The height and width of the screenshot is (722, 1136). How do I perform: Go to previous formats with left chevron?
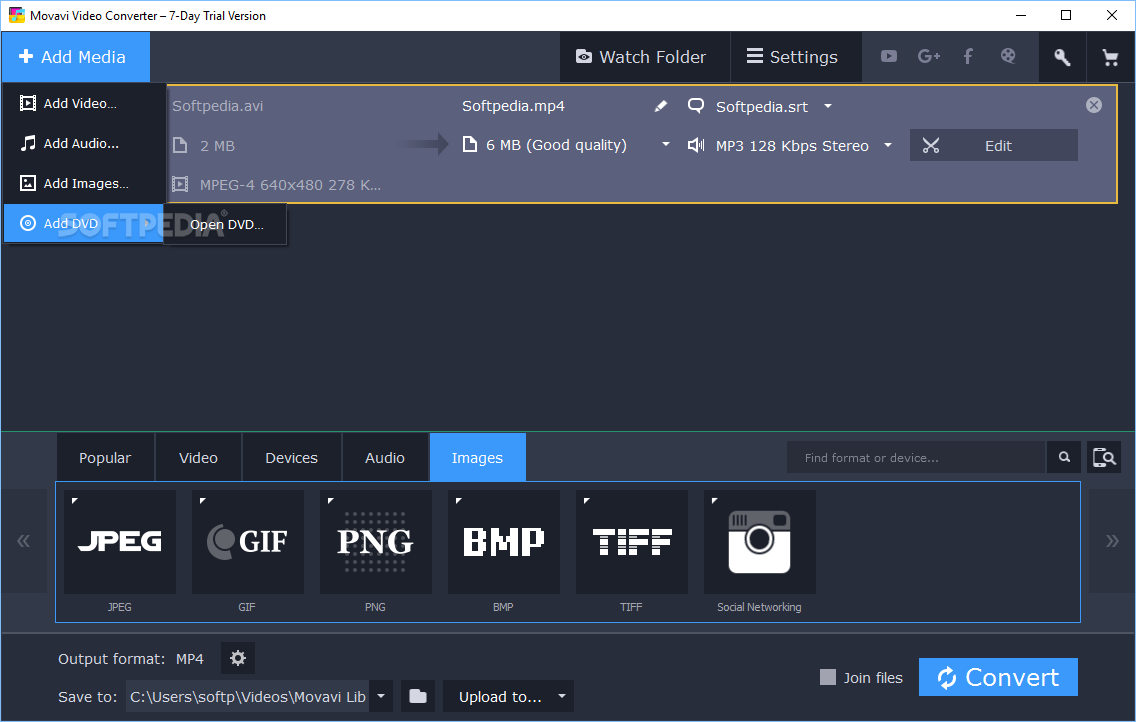tap(24, 541)
